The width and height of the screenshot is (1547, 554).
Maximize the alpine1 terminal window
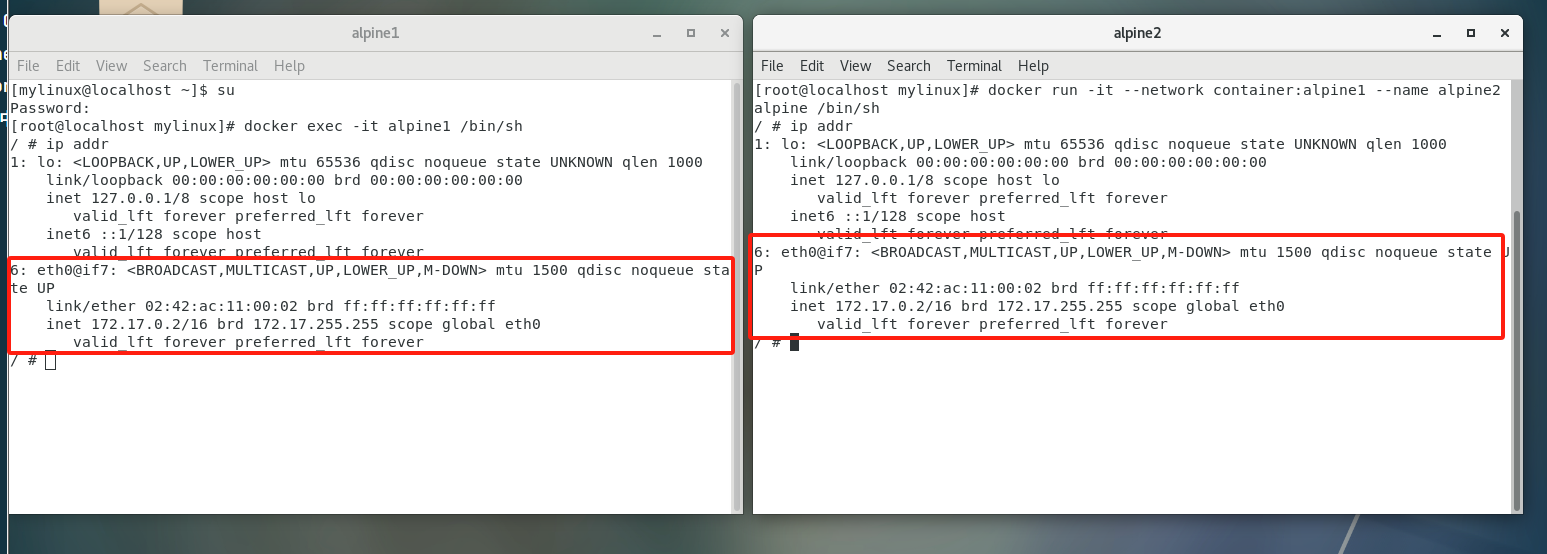point(691,33)
